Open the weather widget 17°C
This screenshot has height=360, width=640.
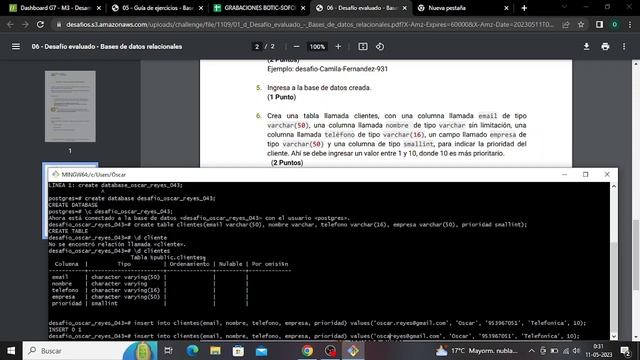click(477, 351)
